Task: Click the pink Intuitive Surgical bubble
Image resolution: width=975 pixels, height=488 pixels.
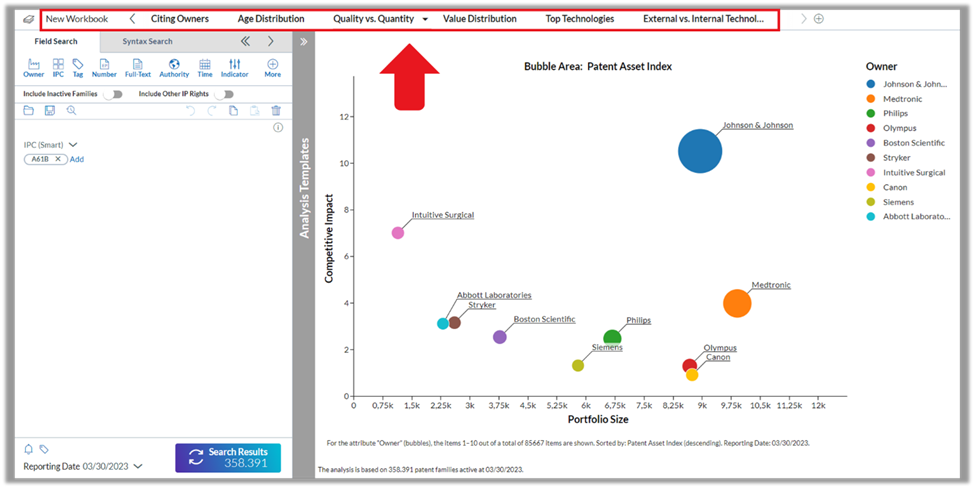Action: (x=398, y=232)
